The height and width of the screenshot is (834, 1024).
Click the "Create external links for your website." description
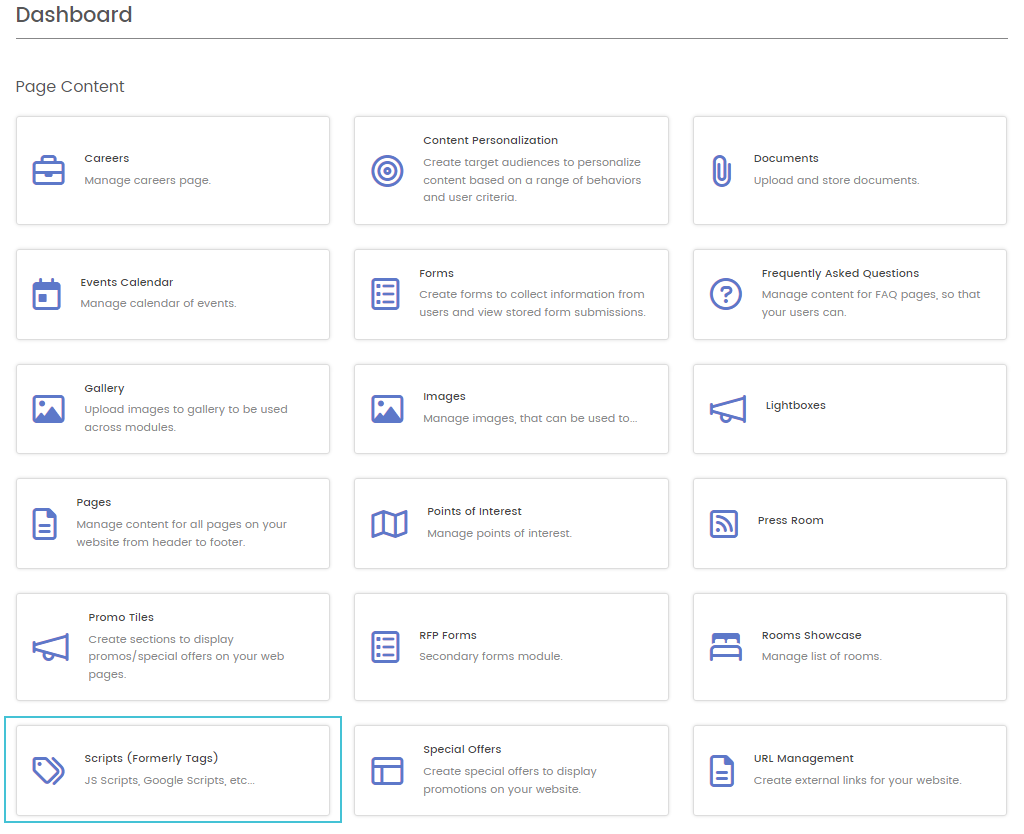(857, 780)
